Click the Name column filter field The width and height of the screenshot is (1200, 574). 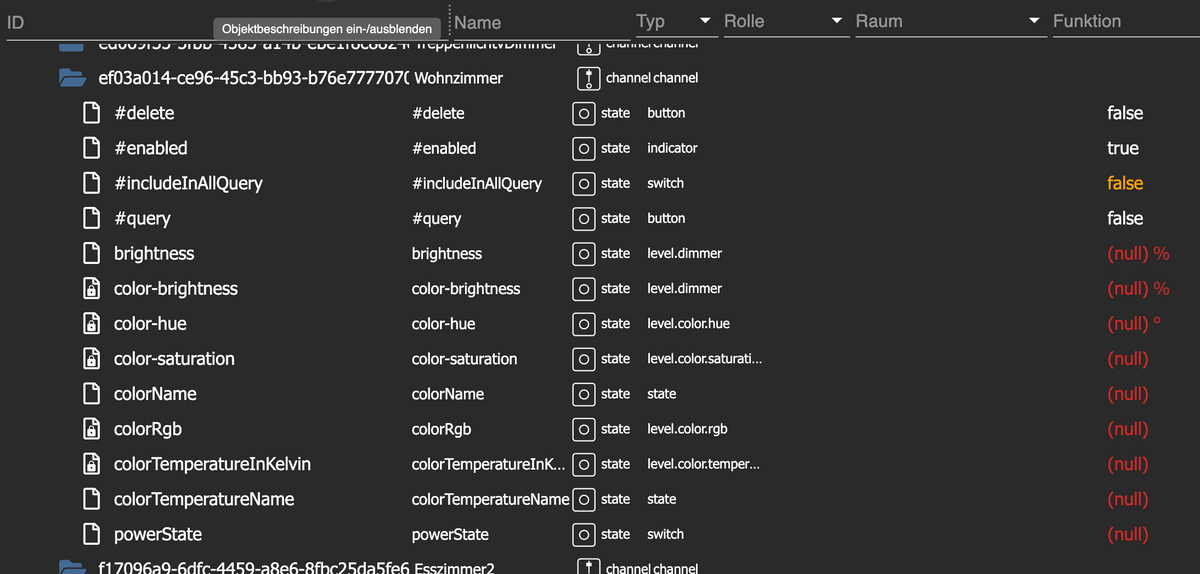[x=540, y=22]
